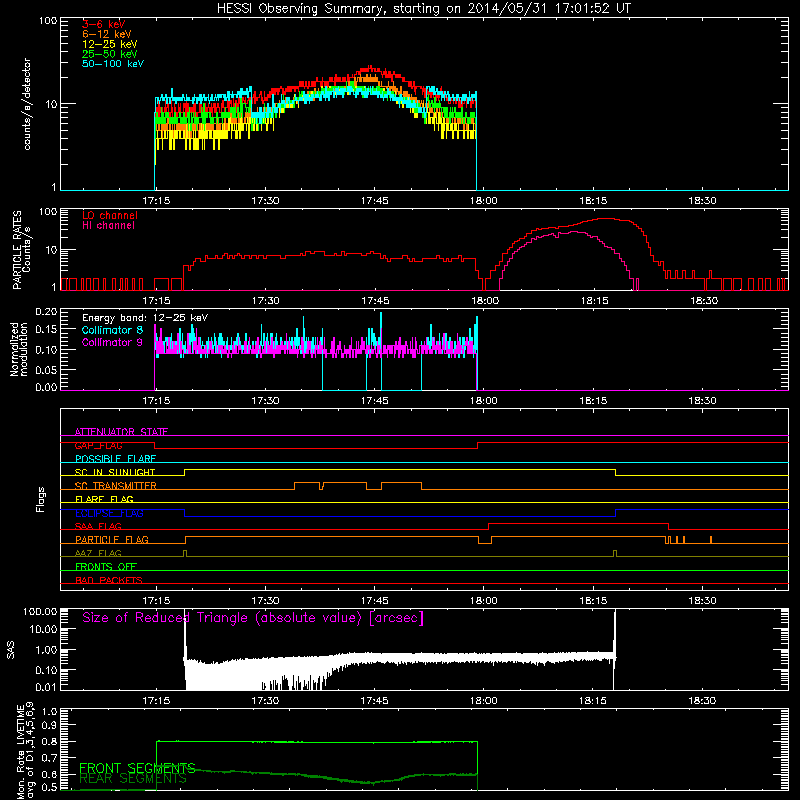This screenshot has height=800, width=800.
Task: Click the PARTICLE_FLAG label
Action: [x=112, y=540]
